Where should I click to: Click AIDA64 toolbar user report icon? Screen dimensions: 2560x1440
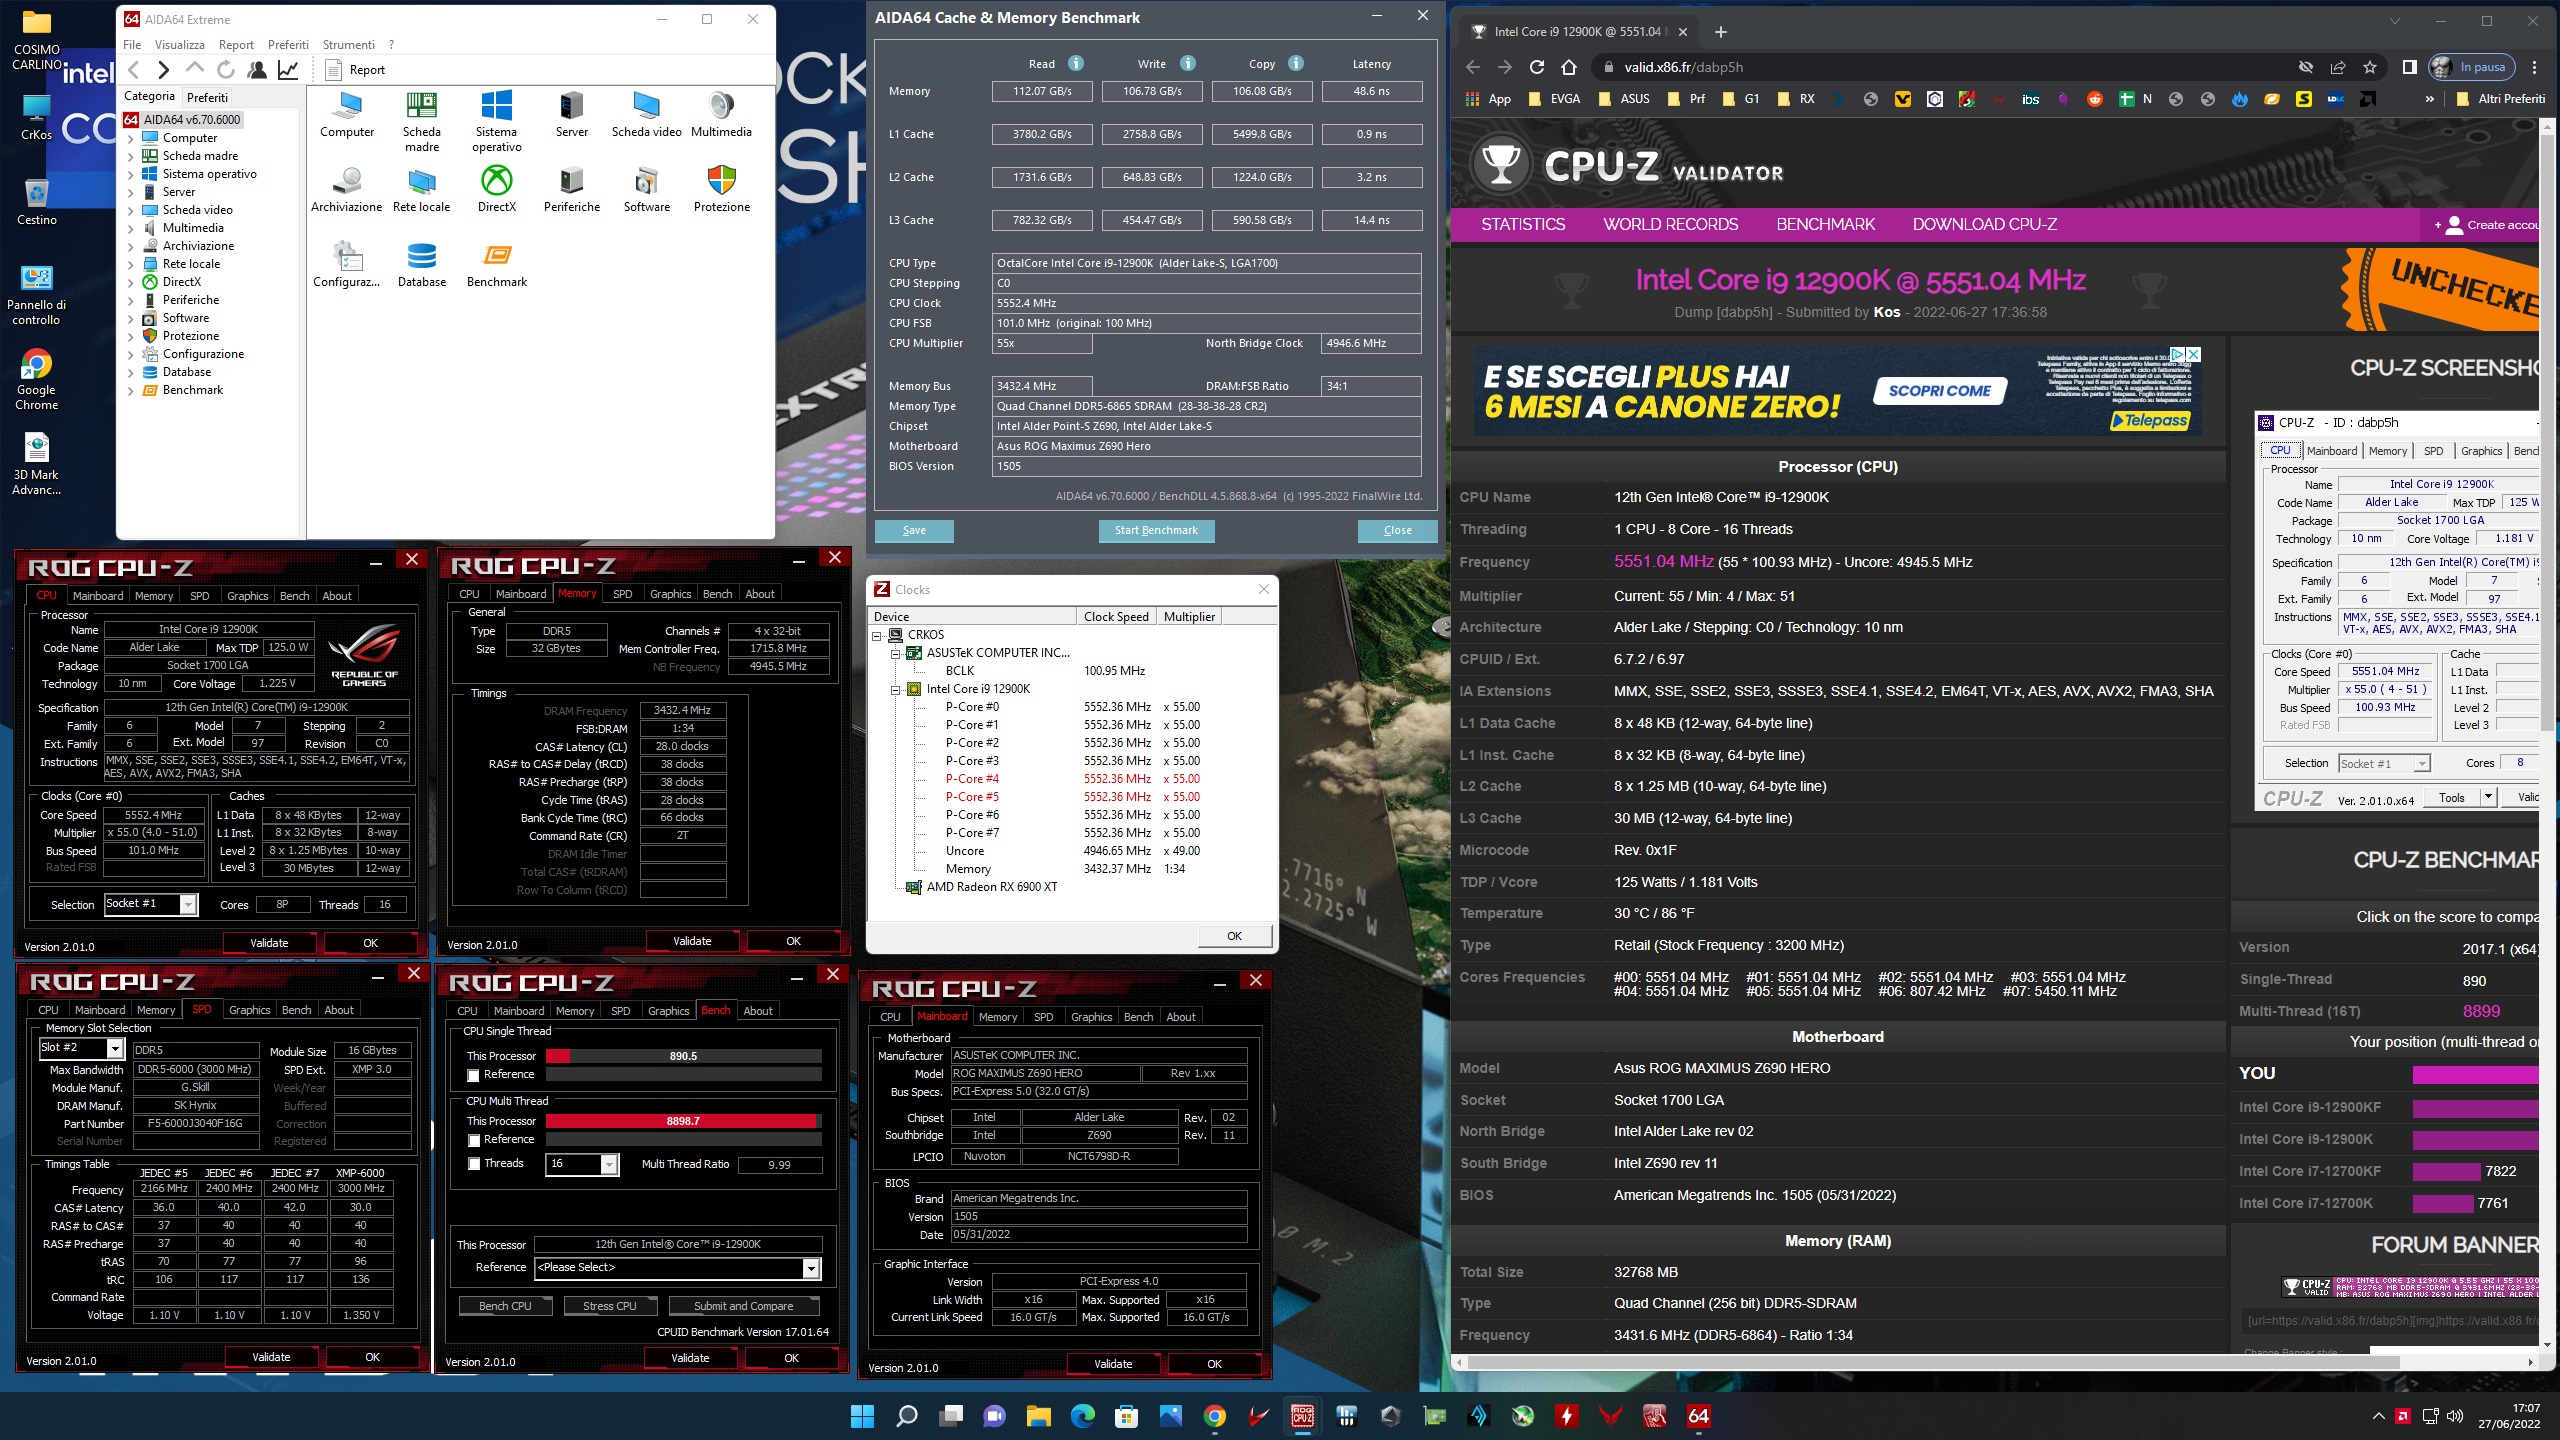pos(257,69)
